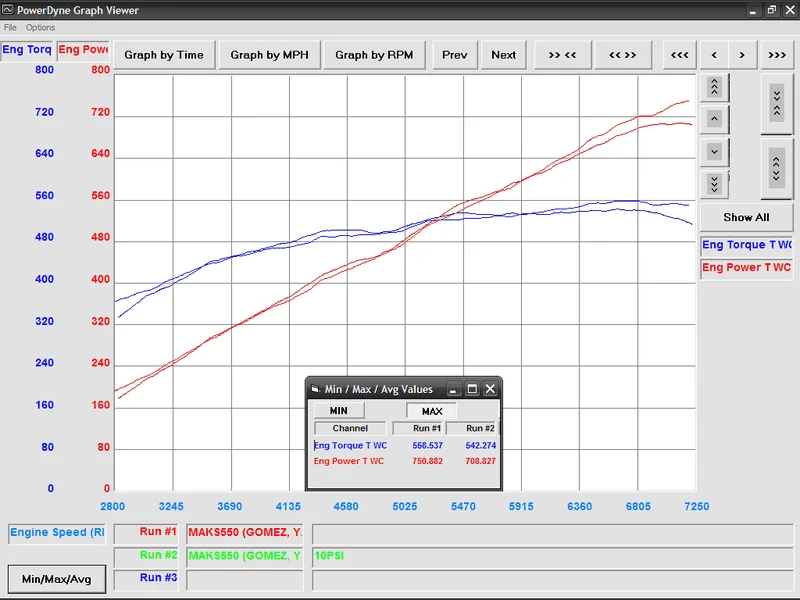
Task: Click torque value 542.274
Action: tap(481, 445)
